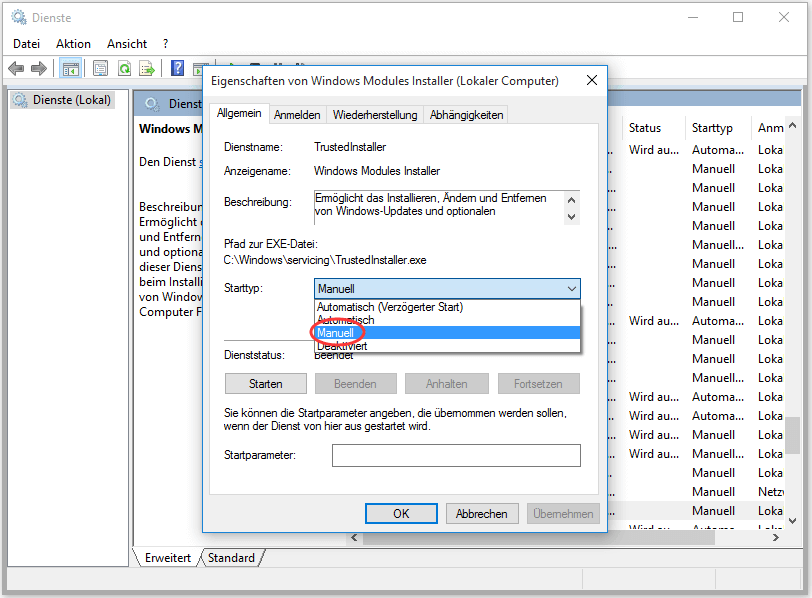This screenshot has height=598, width=812.
Task: Choose Automatisch (Verzögerter Start) option
Action: pyautogui.click(x=447, y=307)
